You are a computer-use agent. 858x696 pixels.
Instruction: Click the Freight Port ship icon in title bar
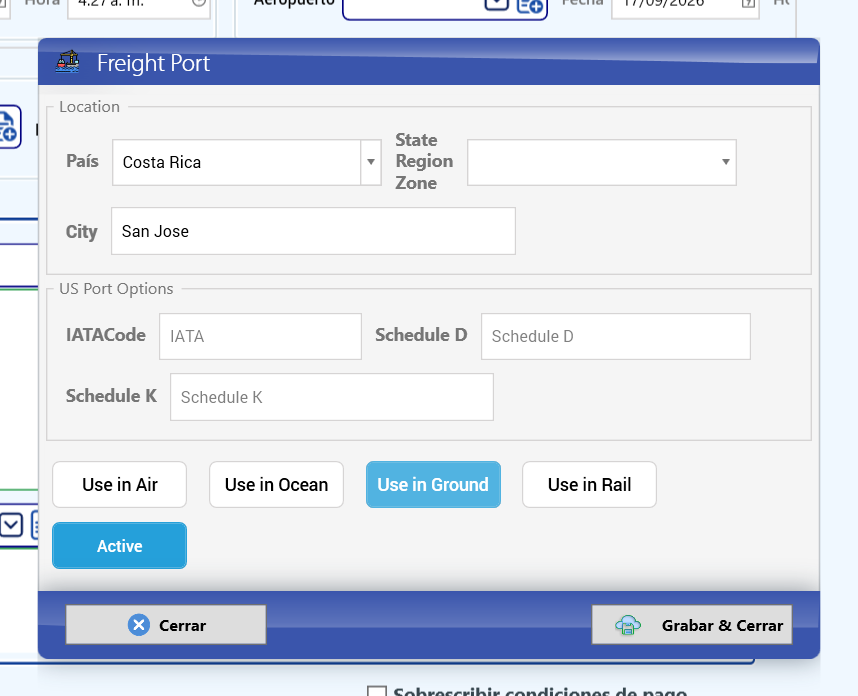(x=68, y=62)
